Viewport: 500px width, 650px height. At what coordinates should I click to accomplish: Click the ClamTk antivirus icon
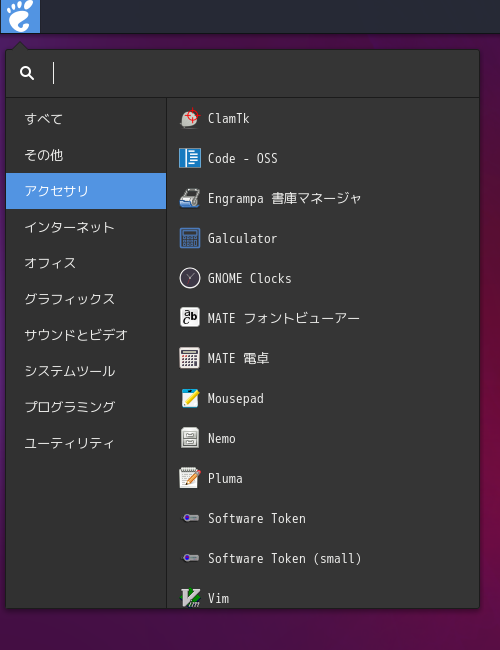pyautogui.click(x=190, y=118)
